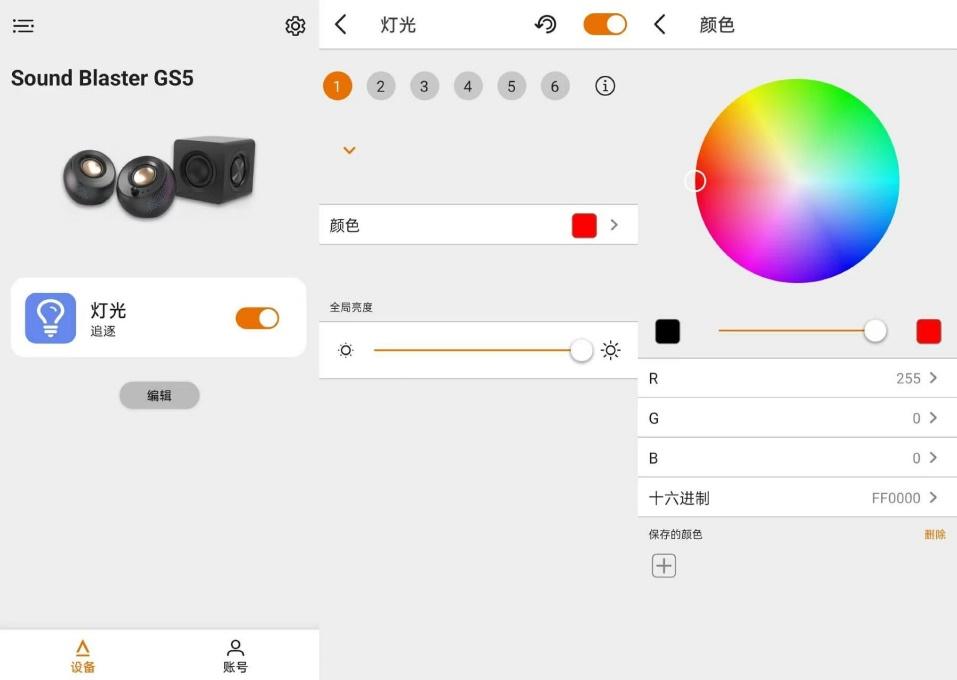Viewport: 957px width, 680px height.
Task: Select the 设备 tab
Action: point(83,653)
